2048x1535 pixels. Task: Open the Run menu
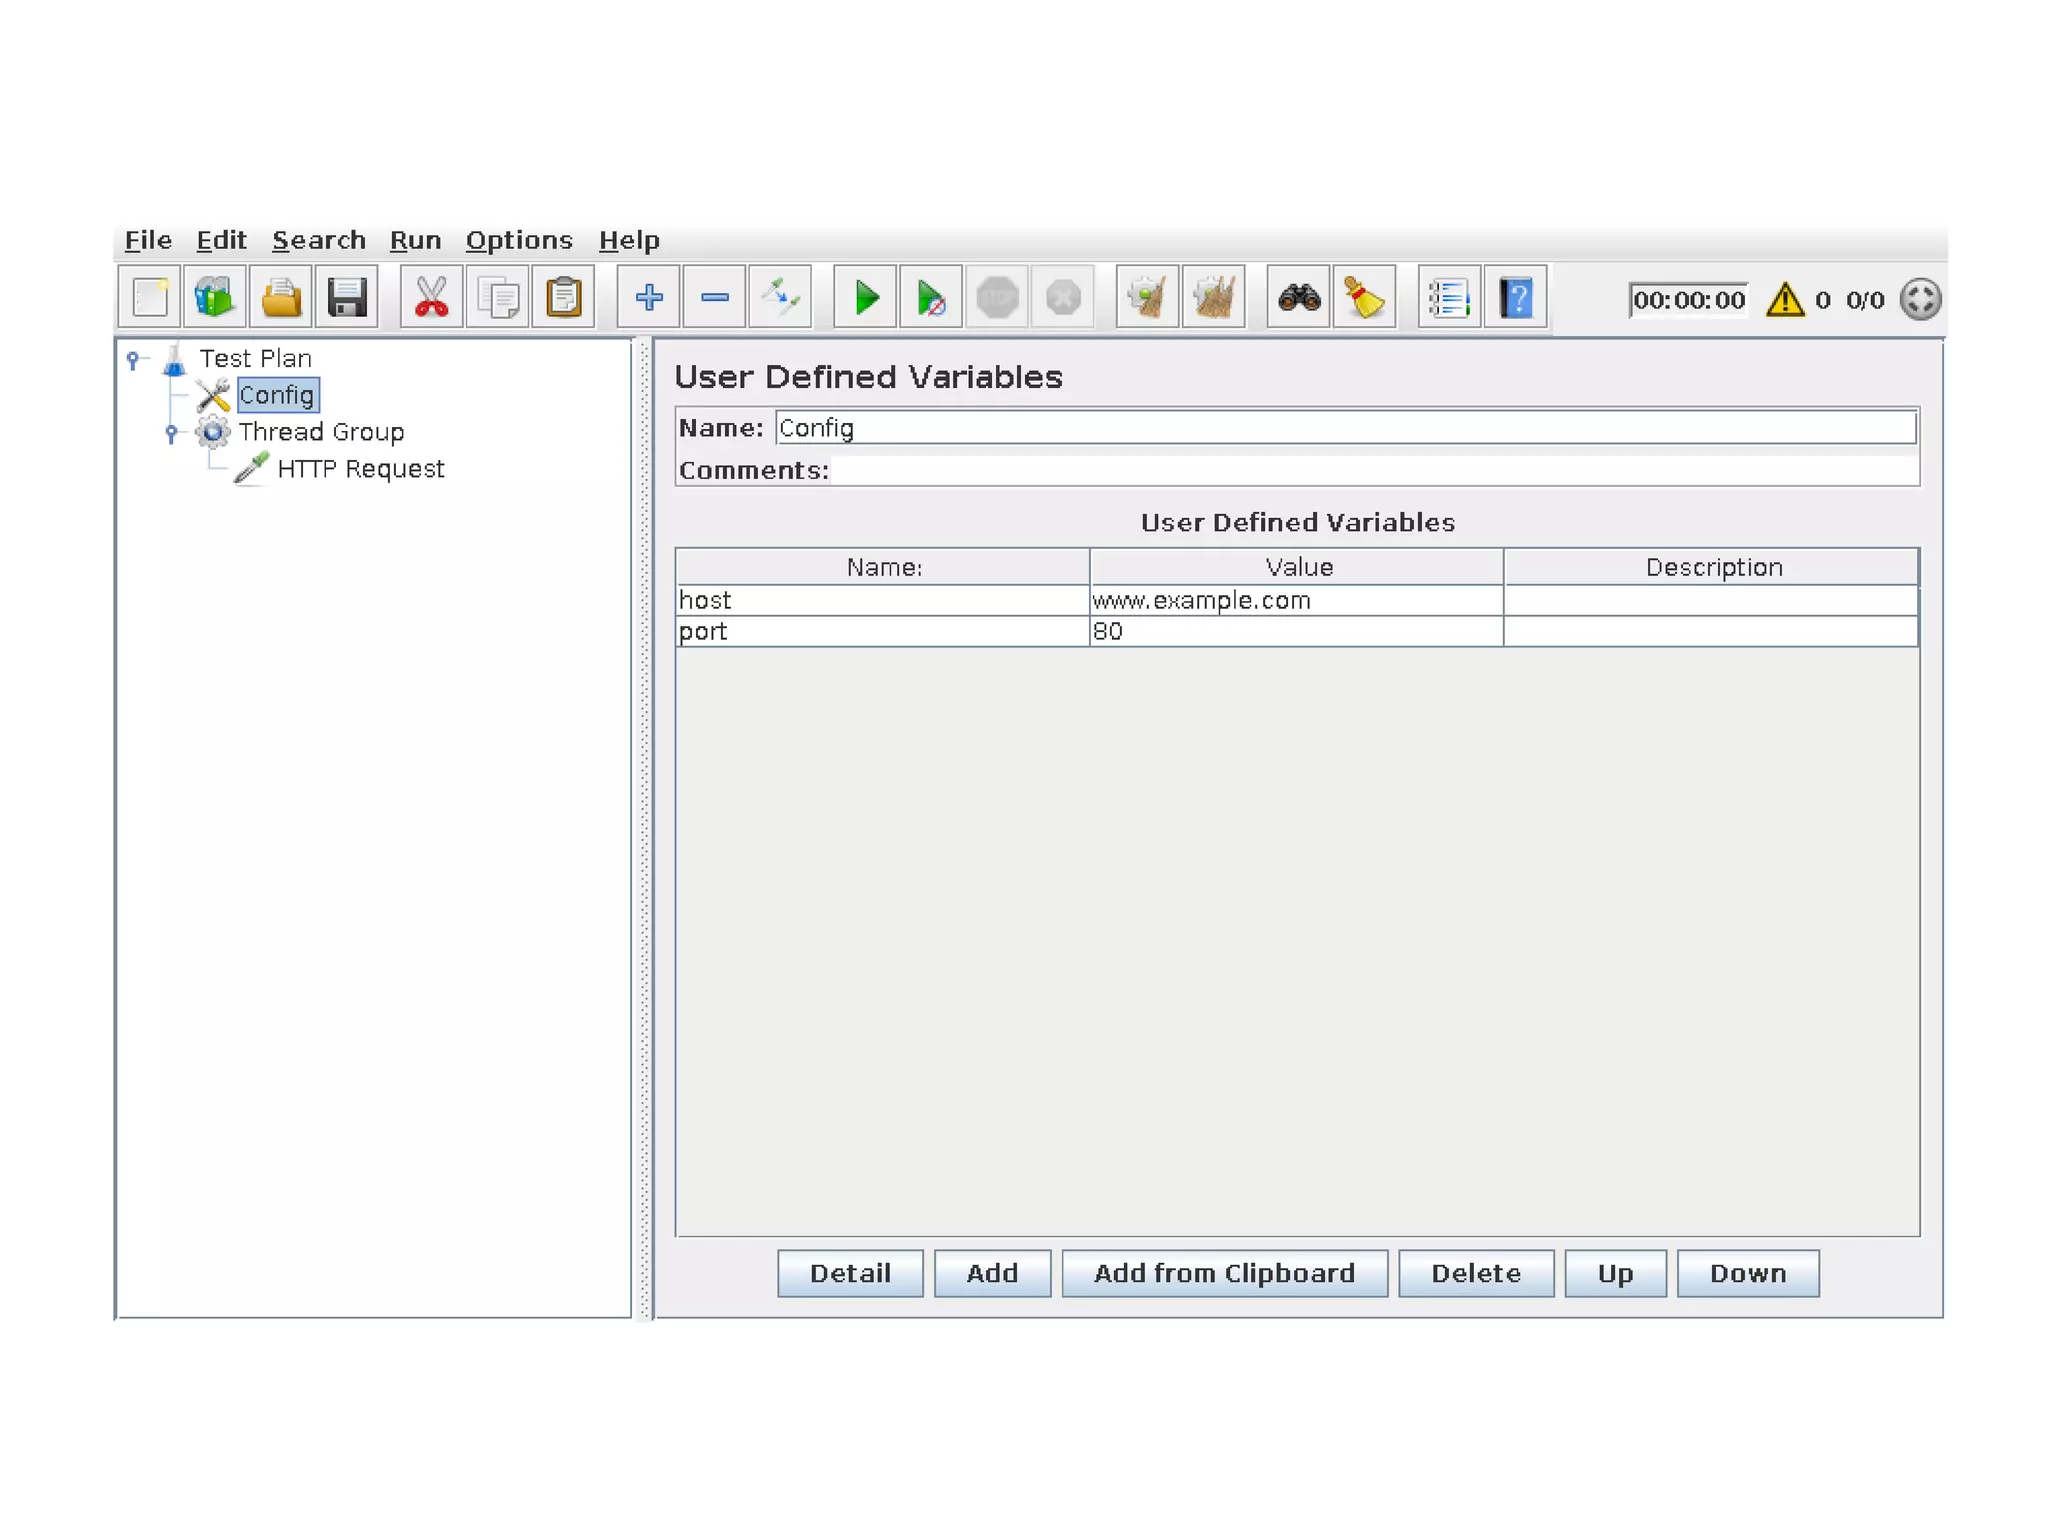coord(415,241)
